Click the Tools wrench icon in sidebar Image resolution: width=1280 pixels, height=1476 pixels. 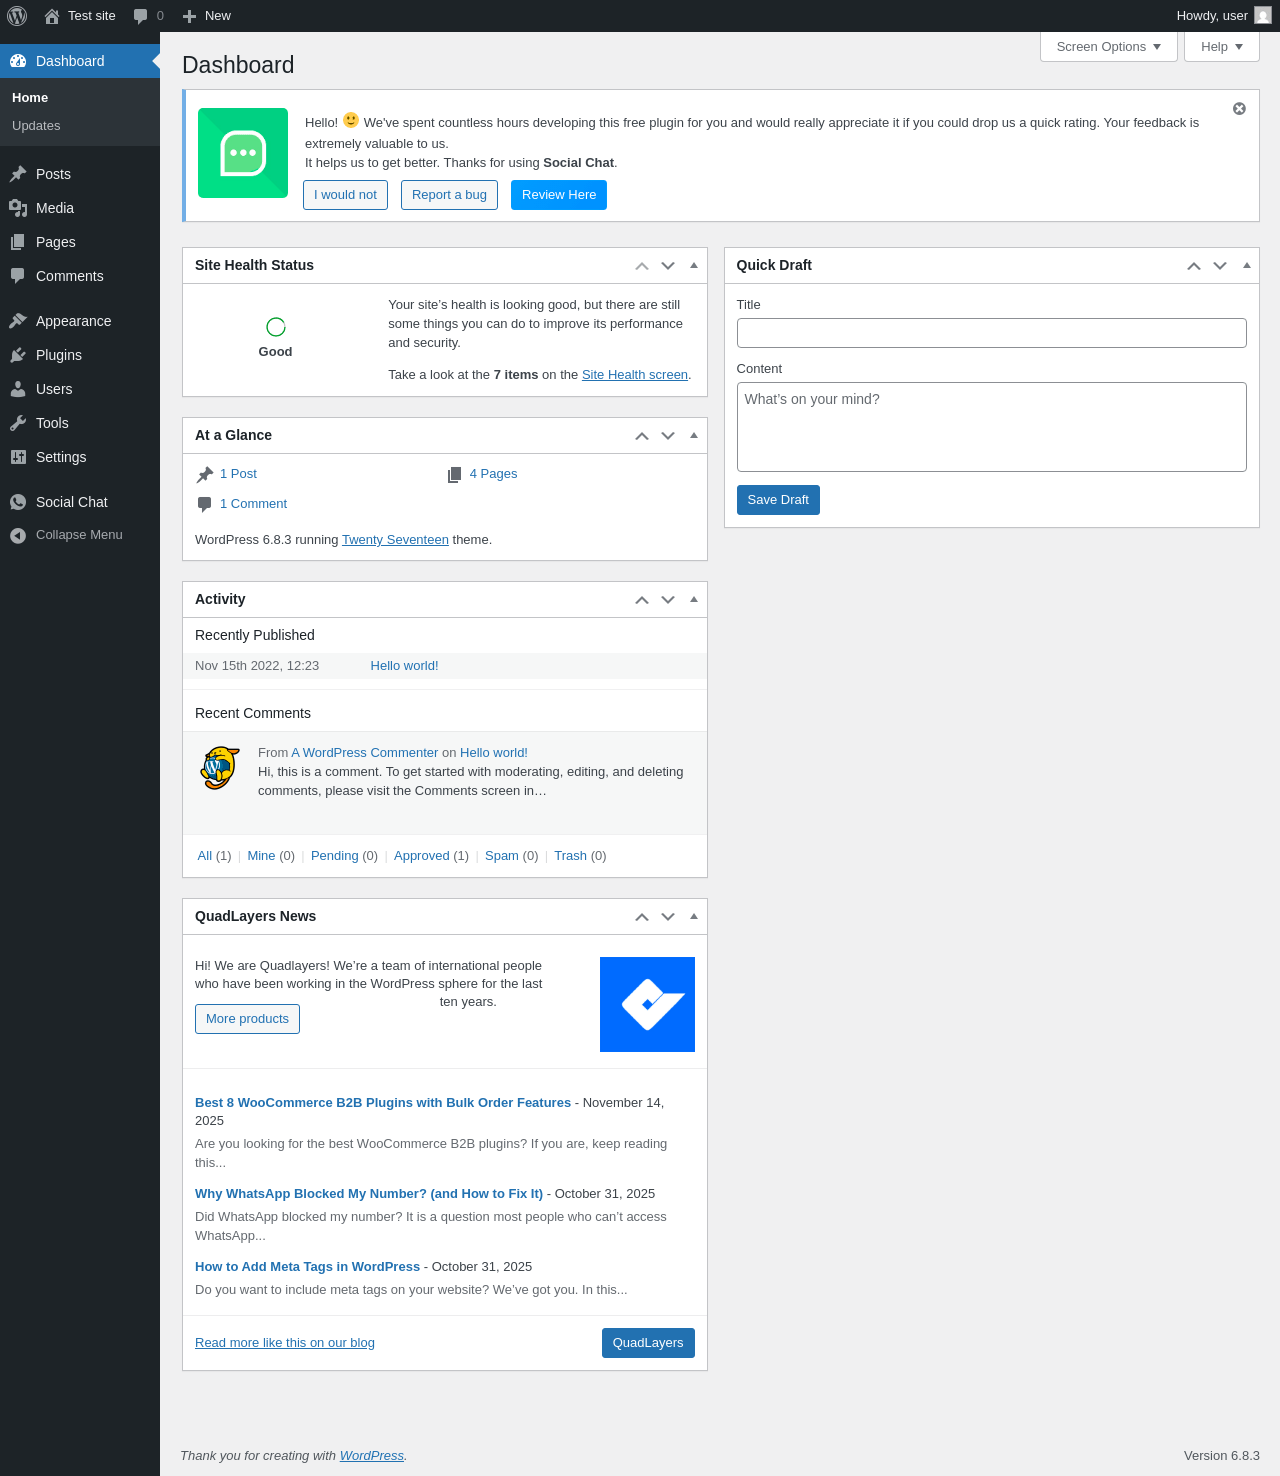tap(18, 423)
